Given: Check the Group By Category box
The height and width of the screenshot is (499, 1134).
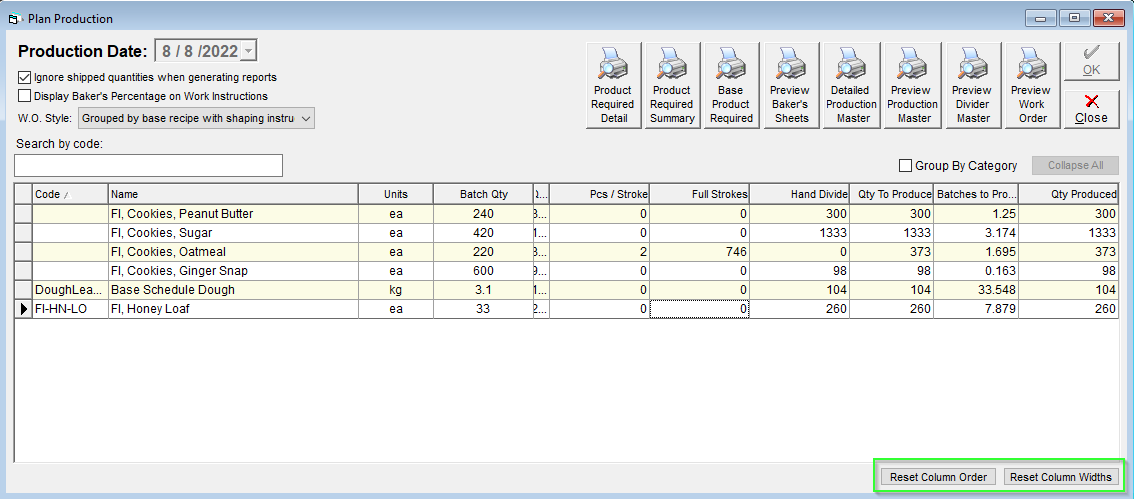Looking at the screenshot, I should tap(905, 166).
